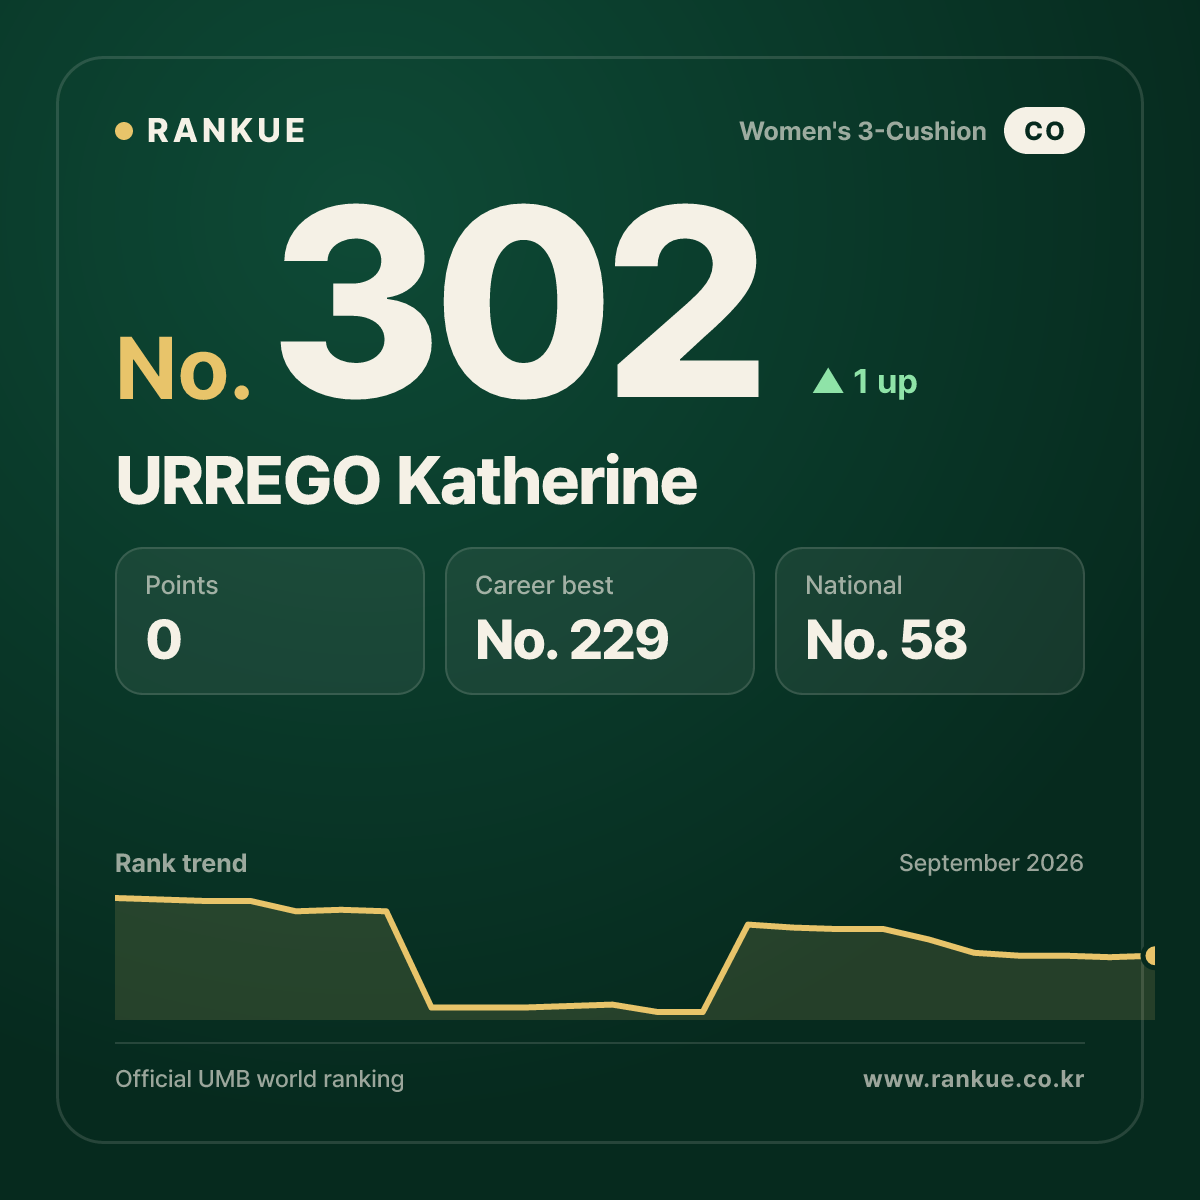Click the yellow No. prefix
Screen dimensions: 1200x1200
(x=183, y=368)
